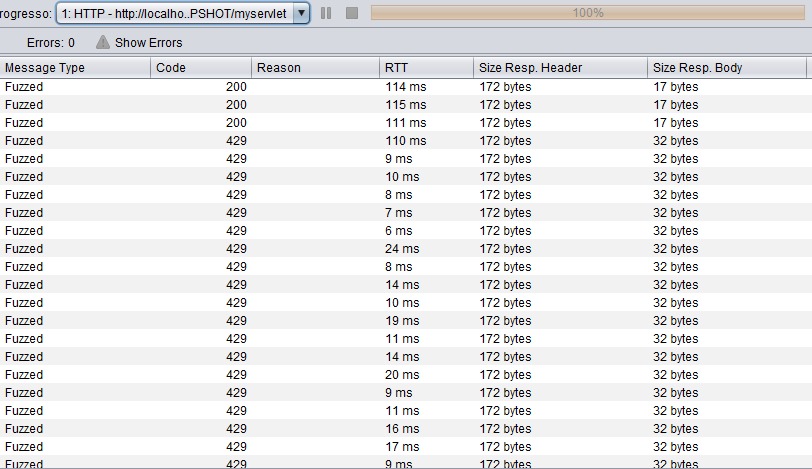Select the row with RTT 111 ms

click(x=406, y=123)
